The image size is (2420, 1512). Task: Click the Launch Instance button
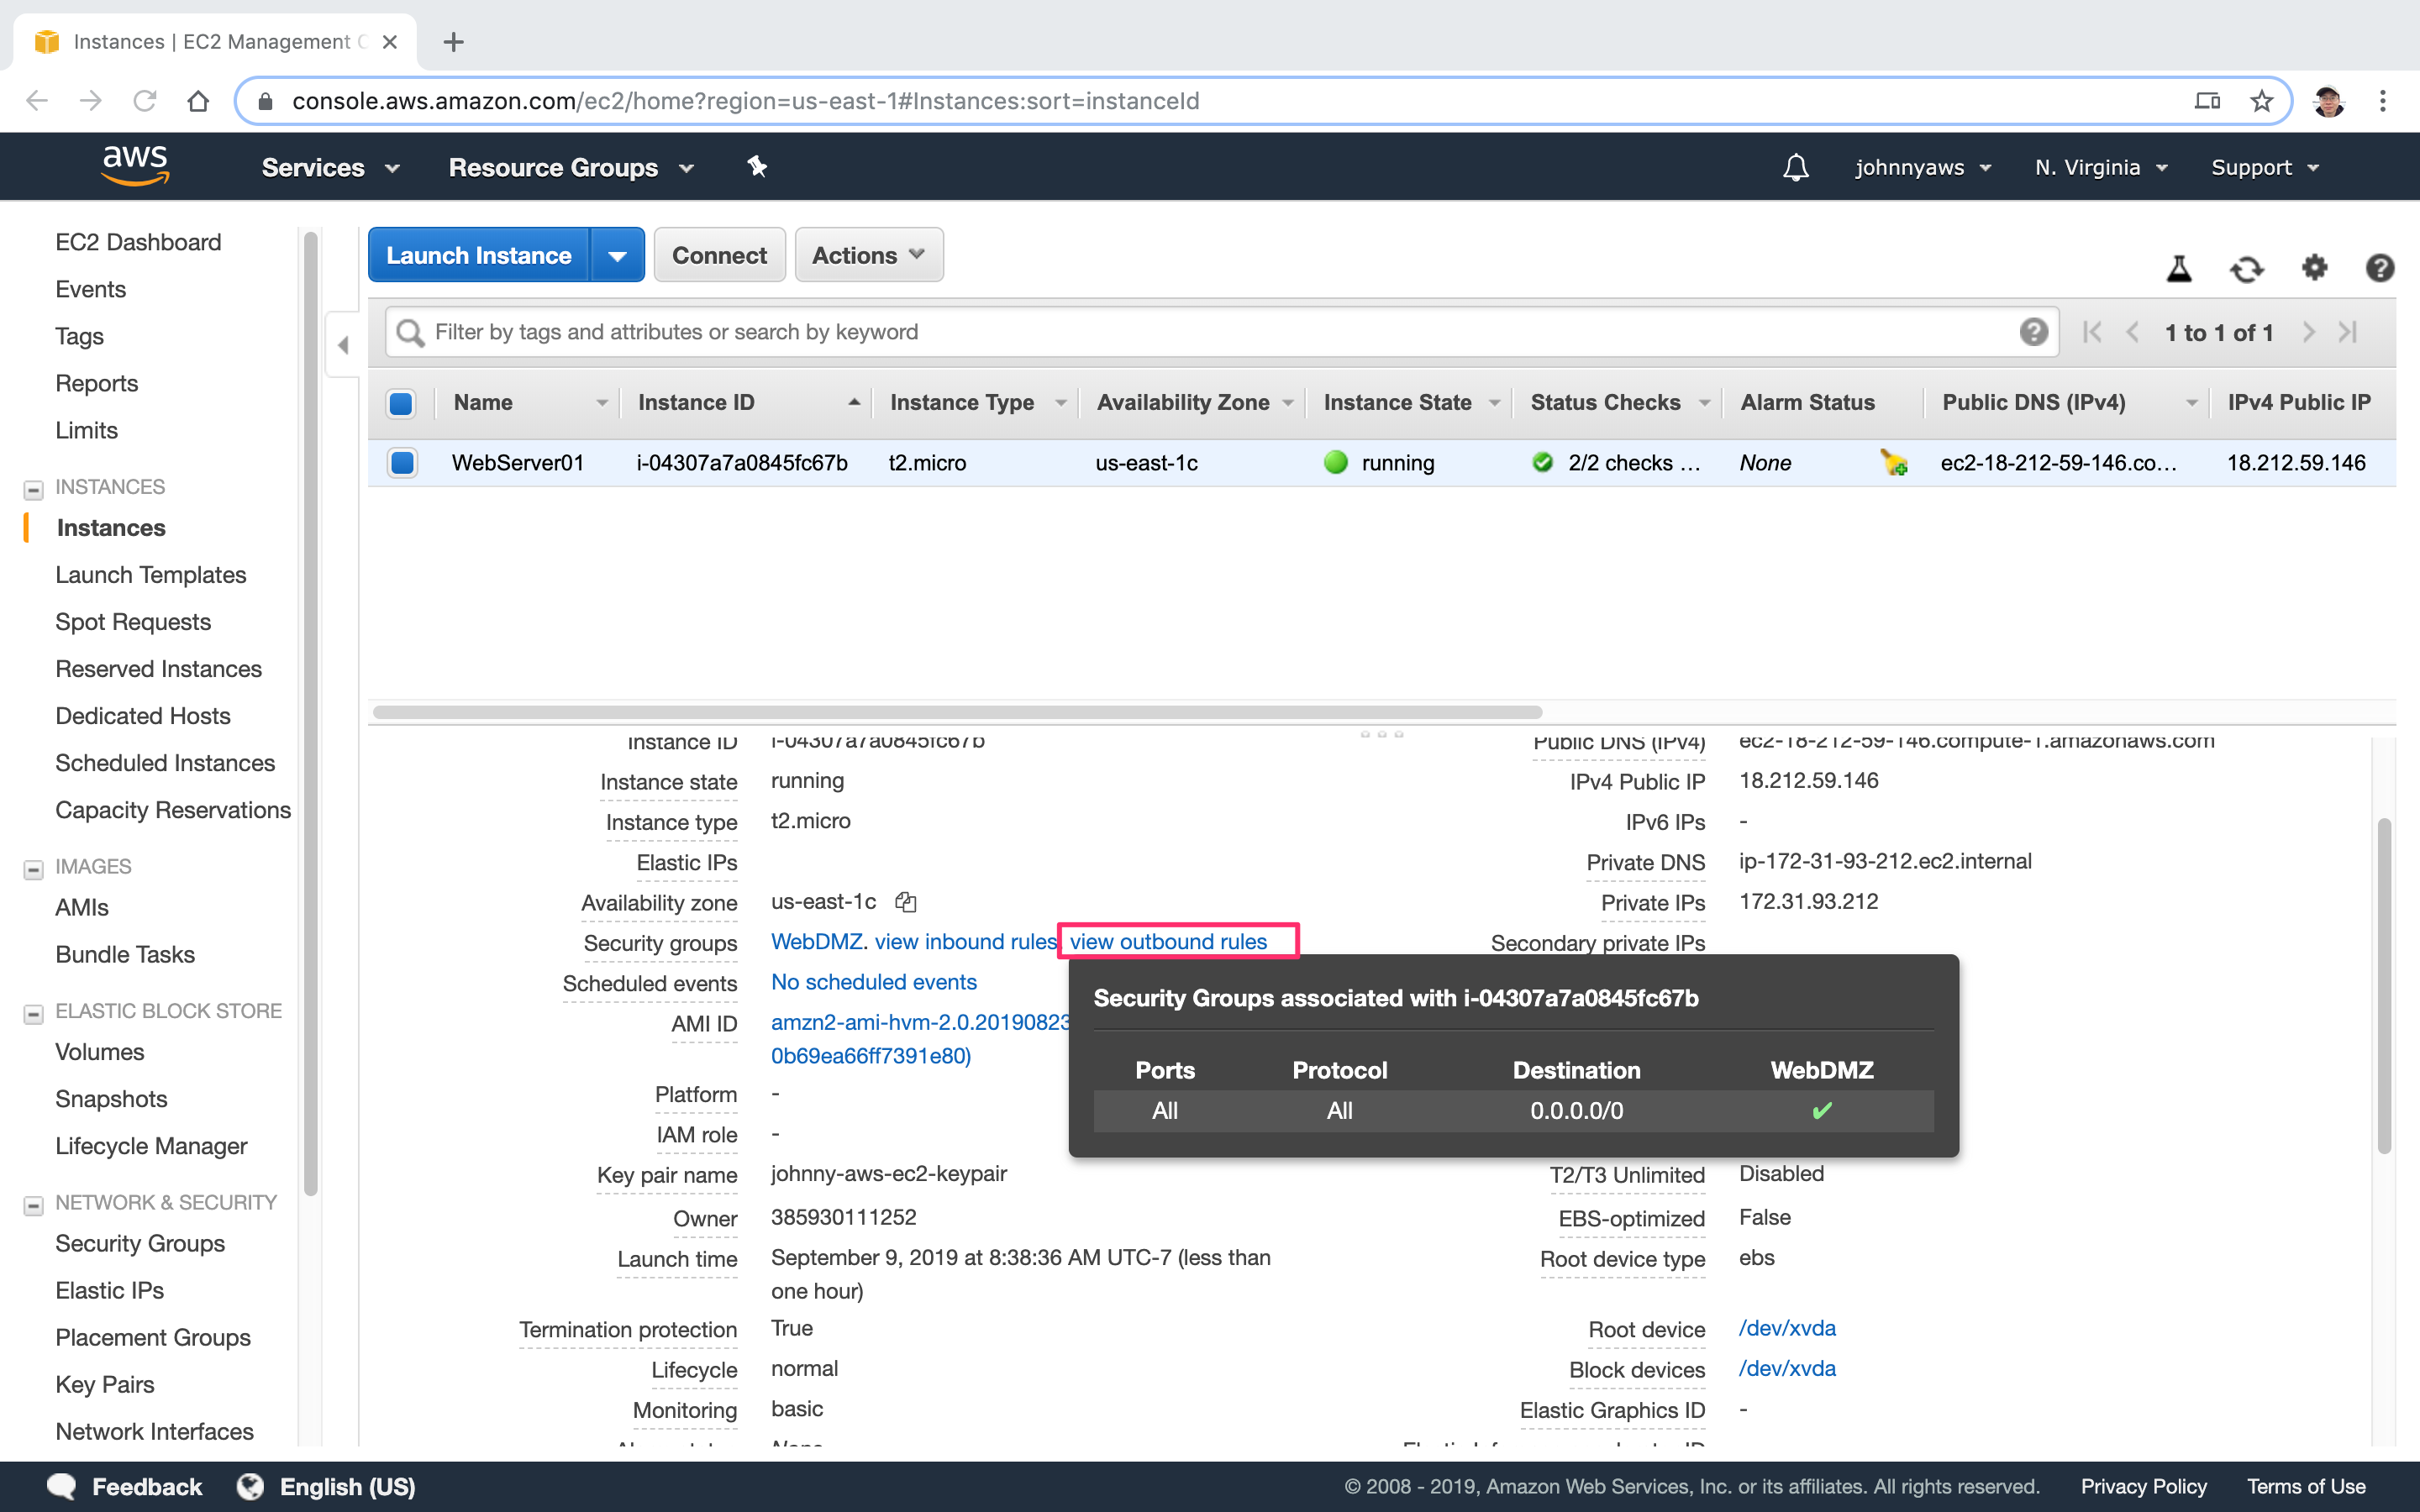point(479,255)
